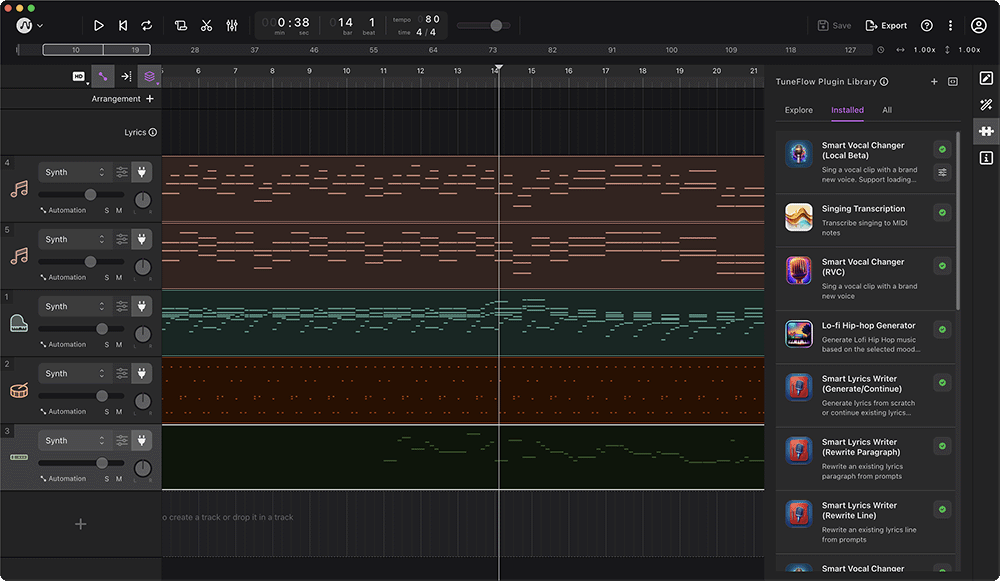Click the piano instrument icon on track 1
Image resolution: width=1000 pixels, height=581 pixels.
coord(19,323)
